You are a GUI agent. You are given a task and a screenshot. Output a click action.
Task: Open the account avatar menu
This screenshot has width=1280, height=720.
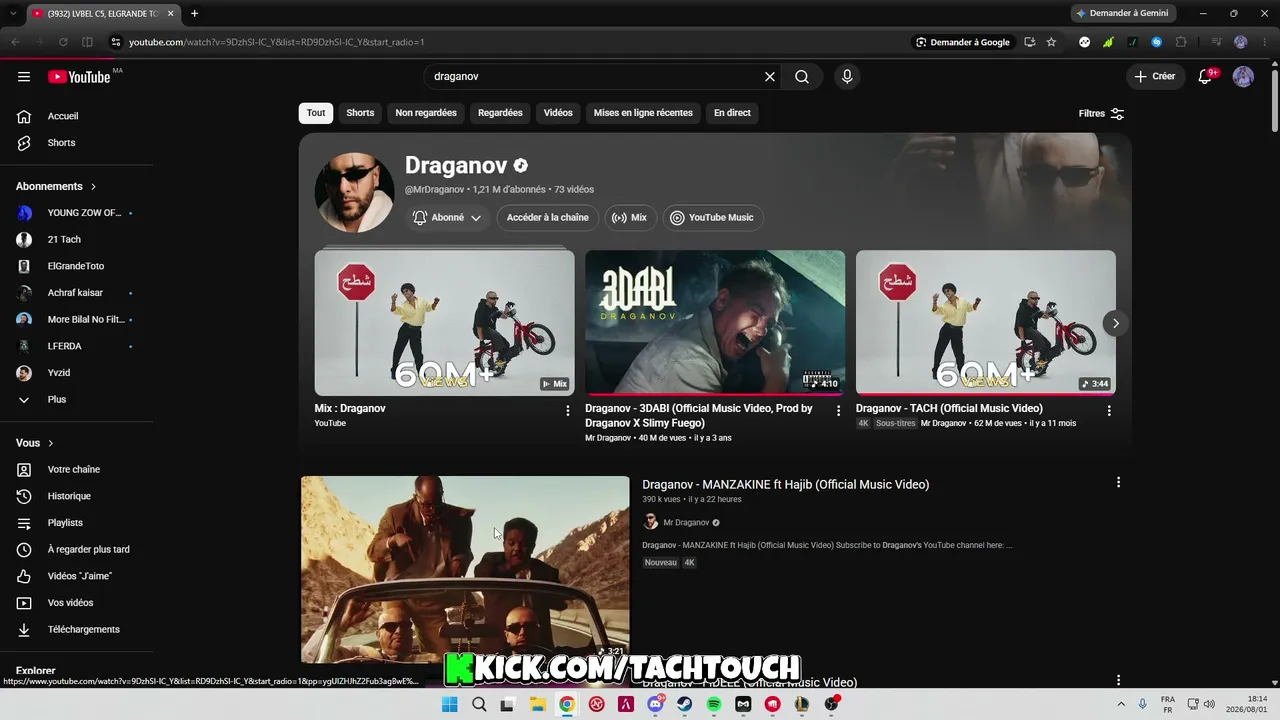(1243, 77)
